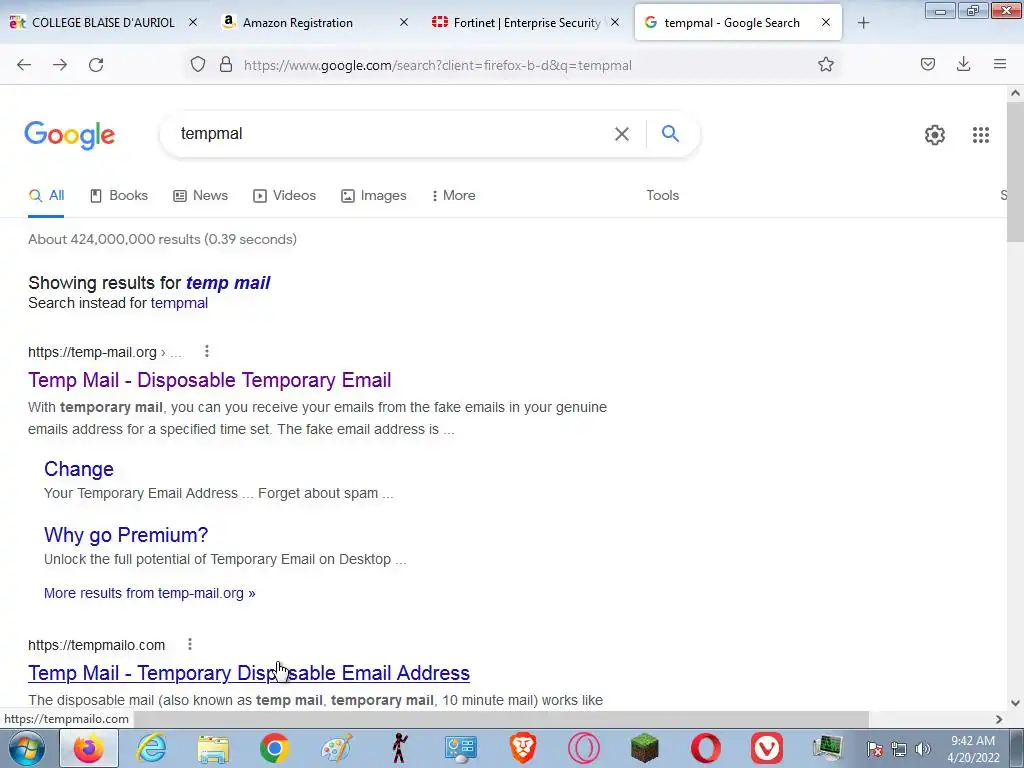
Task: Click the volume speaker tray icon
Action: point(923,749)
